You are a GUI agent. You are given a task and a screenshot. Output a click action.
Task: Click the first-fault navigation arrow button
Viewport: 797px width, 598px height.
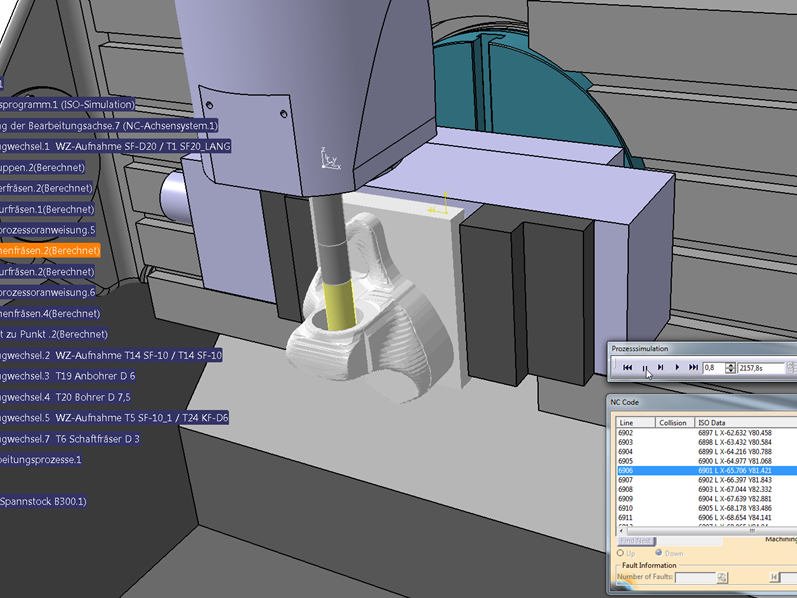[x=773, y=578]
